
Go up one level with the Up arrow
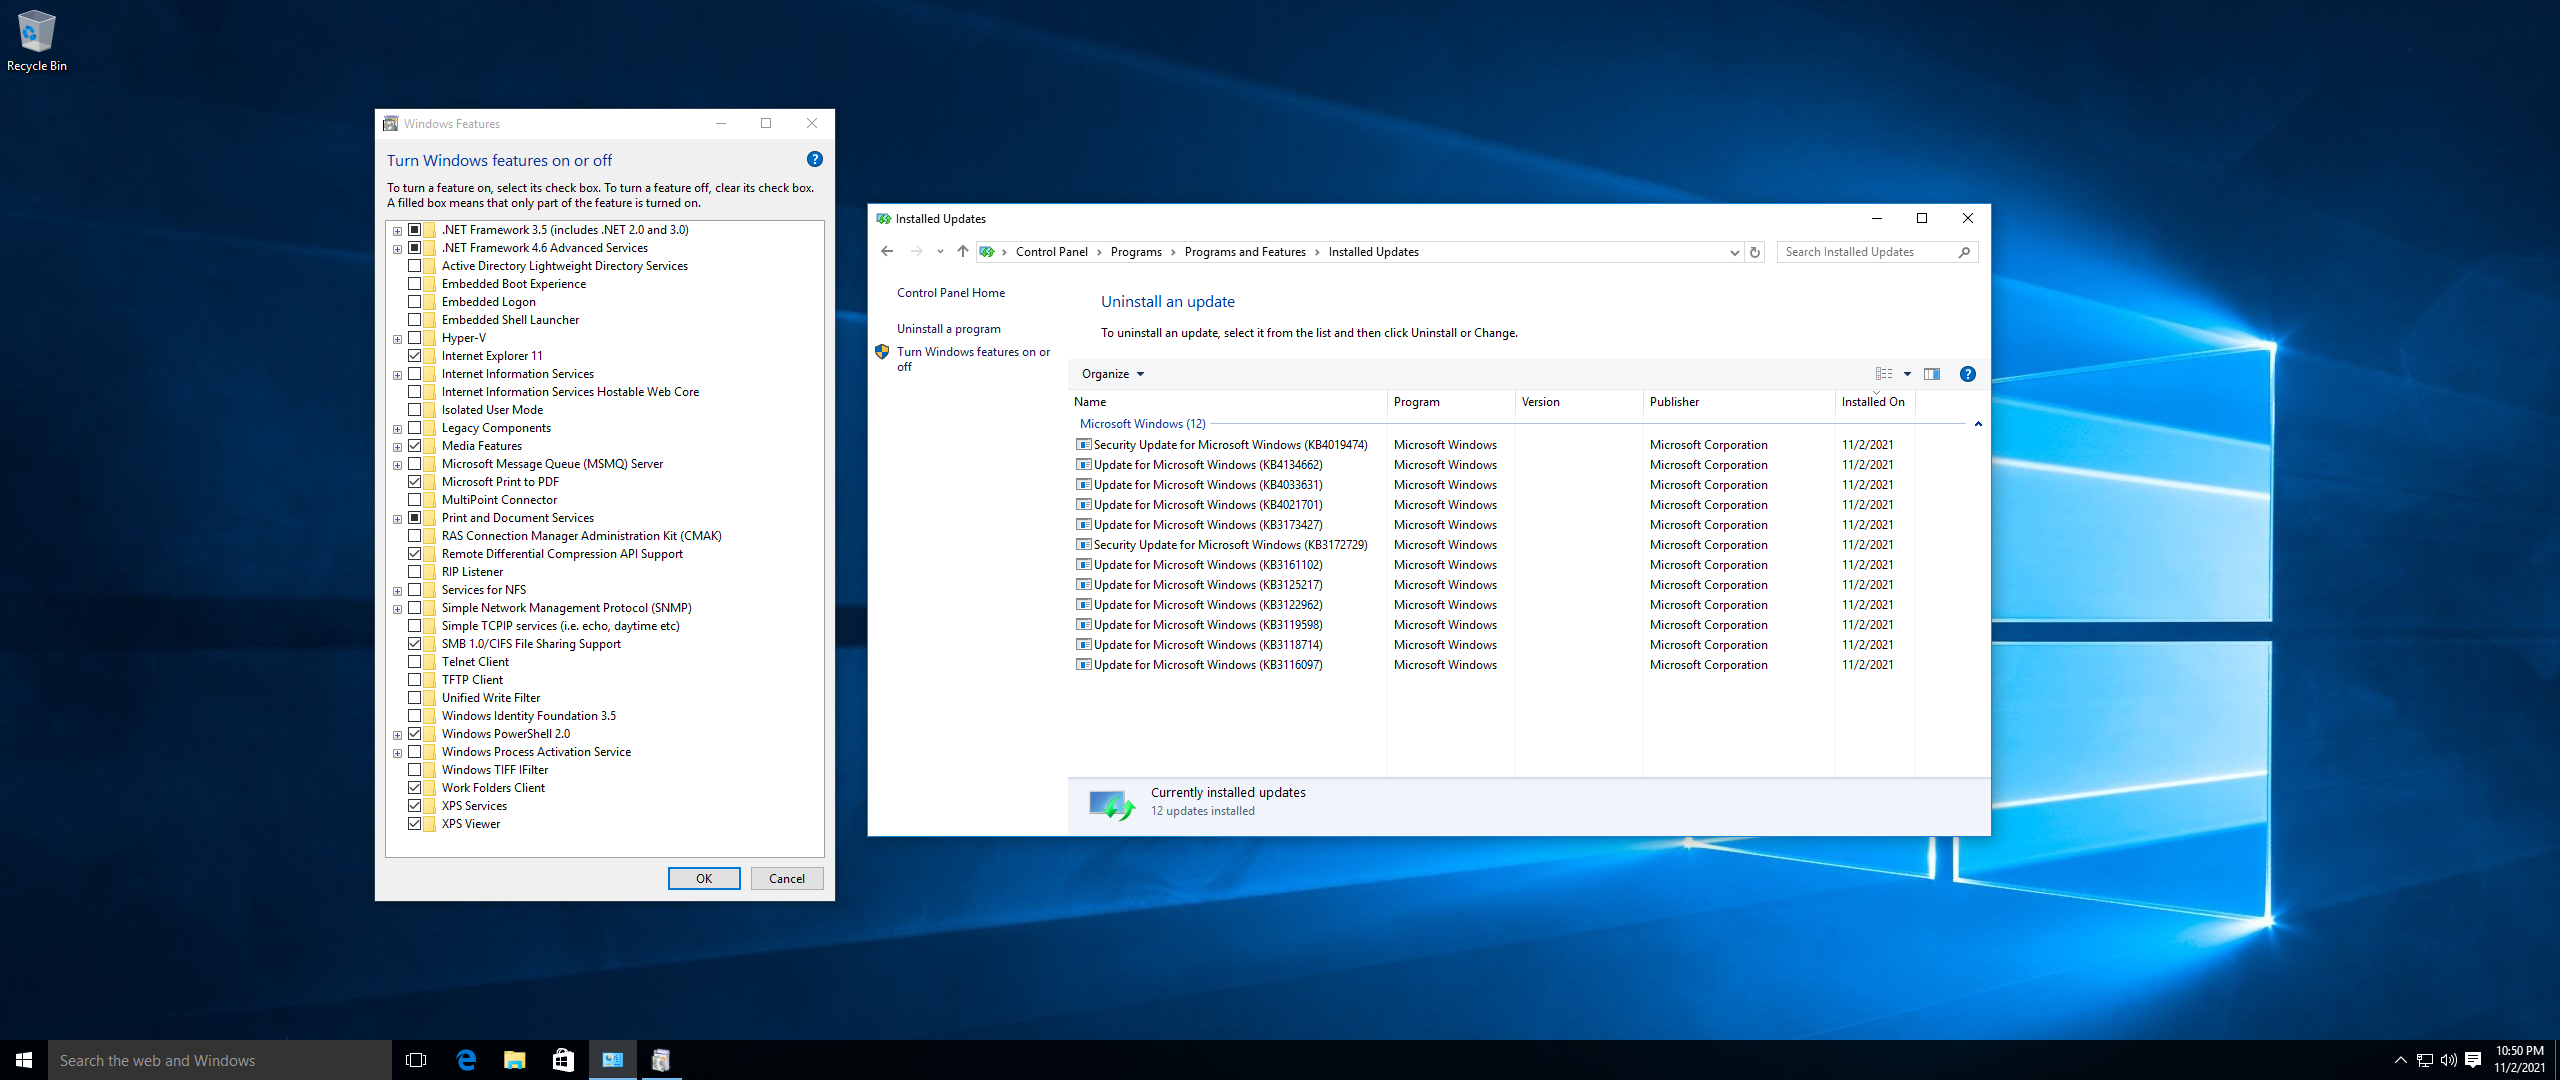click(x=962, y=252)
